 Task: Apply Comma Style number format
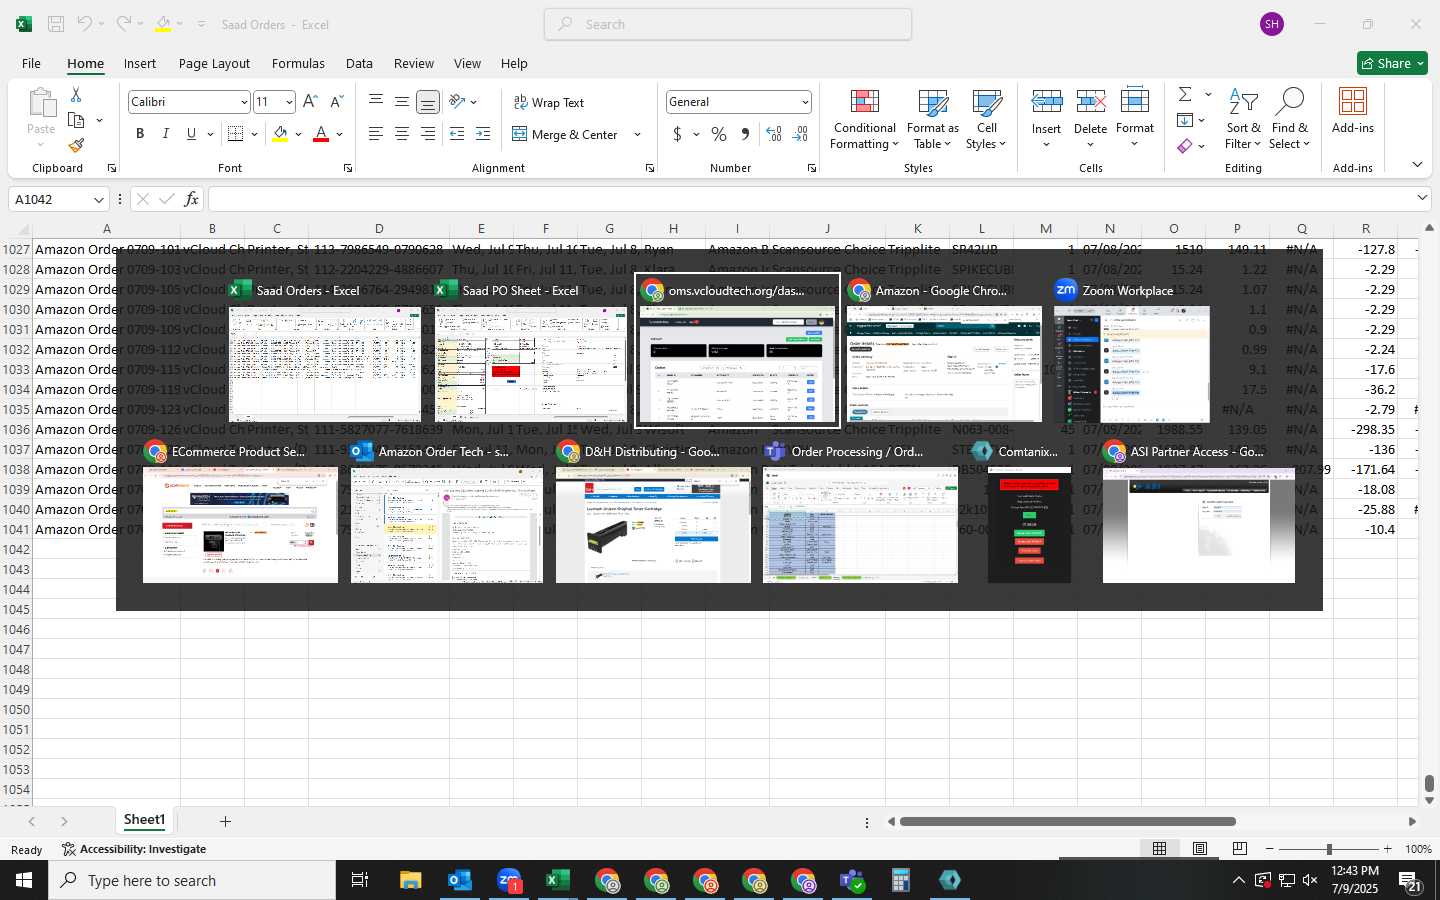(745, 134)
